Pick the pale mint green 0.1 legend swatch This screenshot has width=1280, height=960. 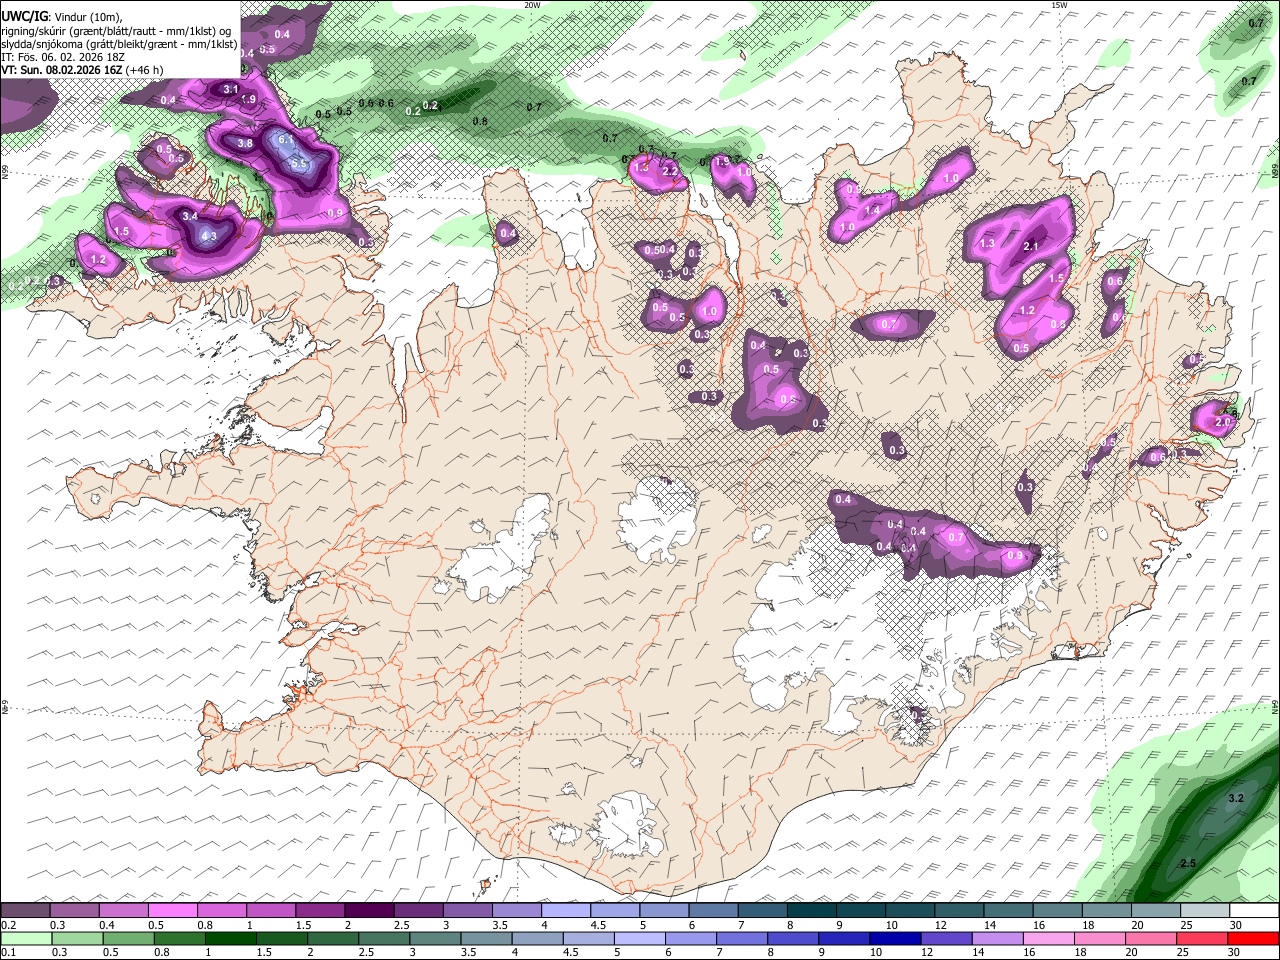(x=26, y=938)
